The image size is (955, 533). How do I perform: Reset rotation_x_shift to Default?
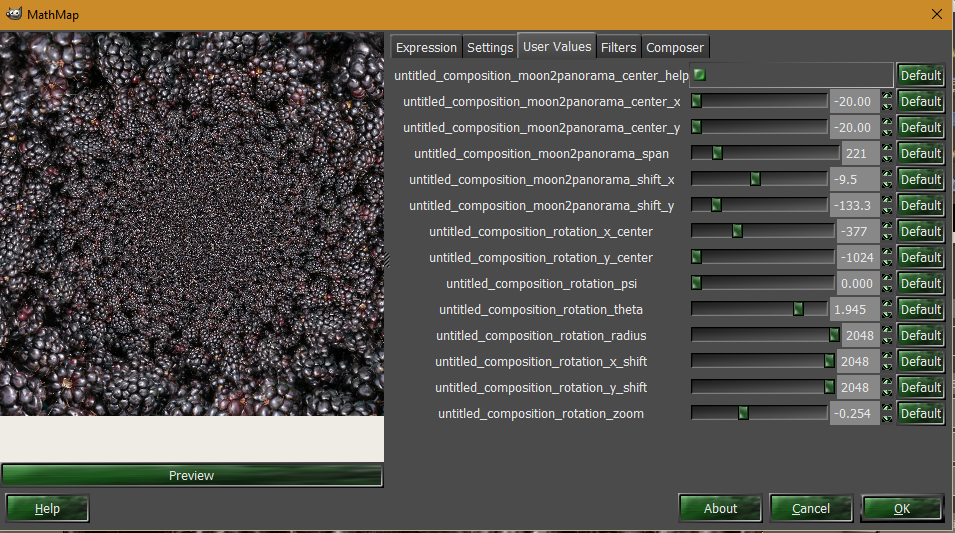920,362
